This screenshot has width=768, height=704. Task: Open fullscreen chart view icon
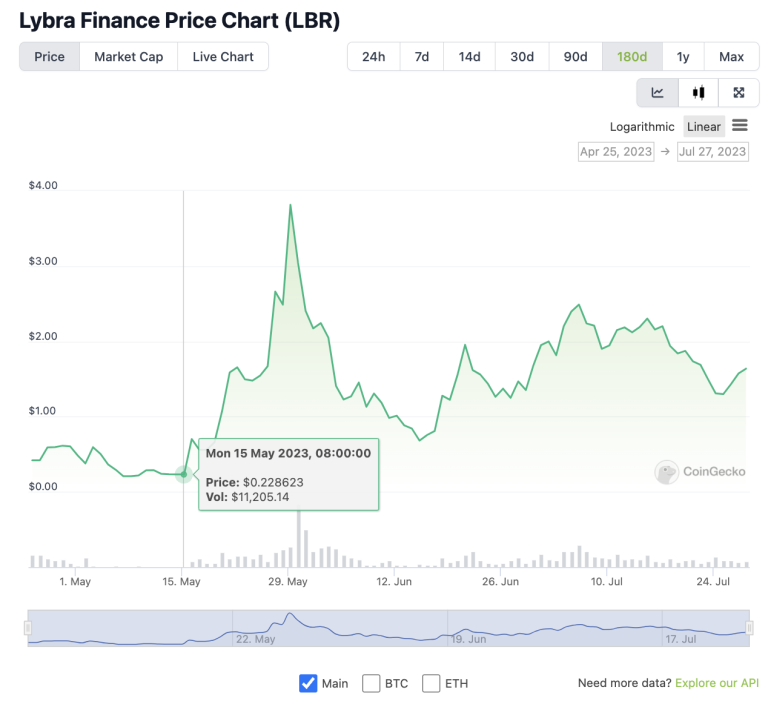(x=739, y=93)
